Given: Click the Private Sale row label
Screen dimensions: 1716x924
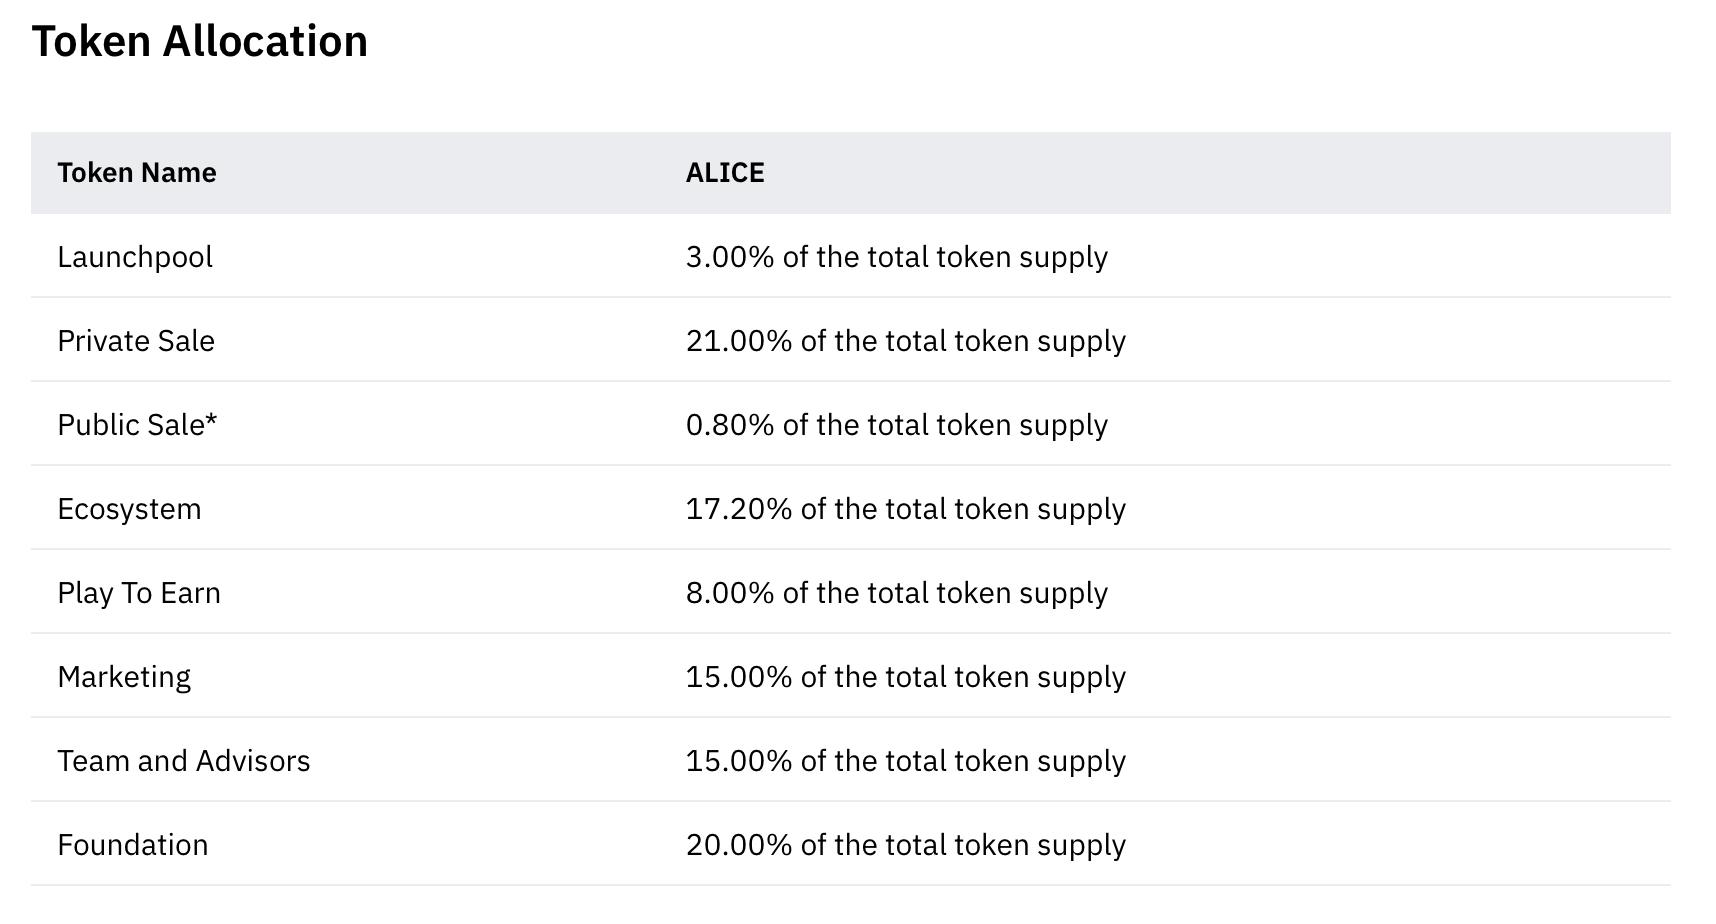Looking at the screenshot, I should 136,341.
